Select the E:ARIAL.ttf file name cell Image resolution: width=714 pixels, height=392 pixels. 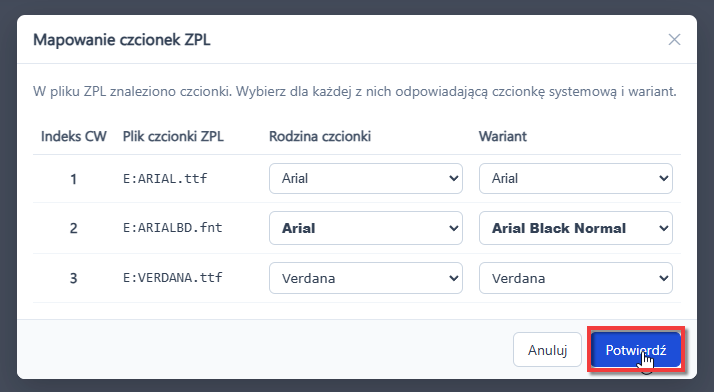(165, 178)
